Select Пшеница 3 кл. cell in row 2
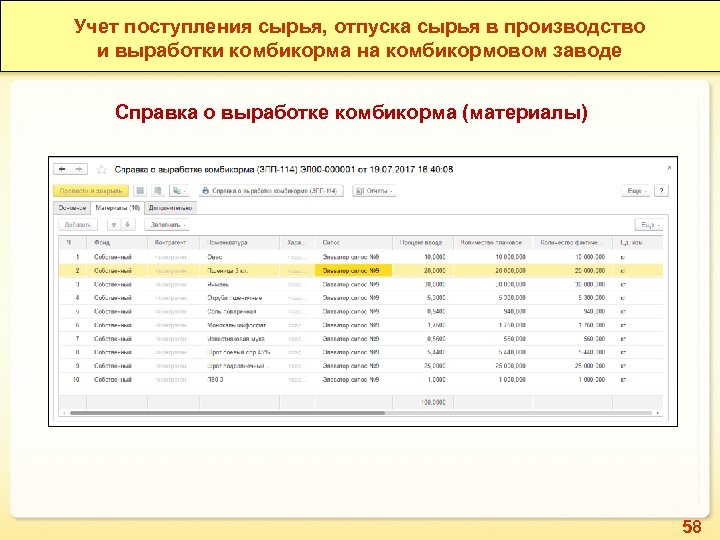Image resolution: width=720 pixels, height=540 pixels. pyautogui.click(x=239, y=271)
